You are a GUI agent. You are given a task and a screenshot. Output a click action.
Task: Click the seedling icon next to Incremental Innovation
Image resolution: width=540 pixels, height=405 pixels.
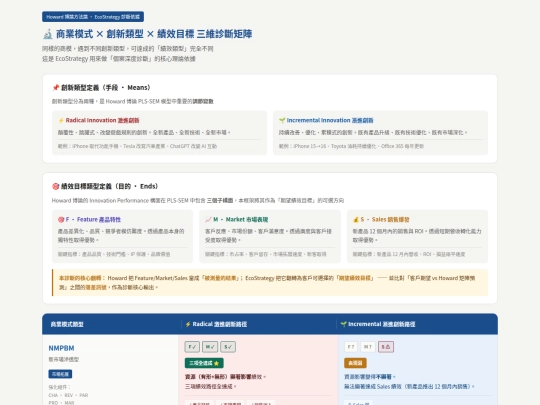pyautogui.click(x=282, y=120)
